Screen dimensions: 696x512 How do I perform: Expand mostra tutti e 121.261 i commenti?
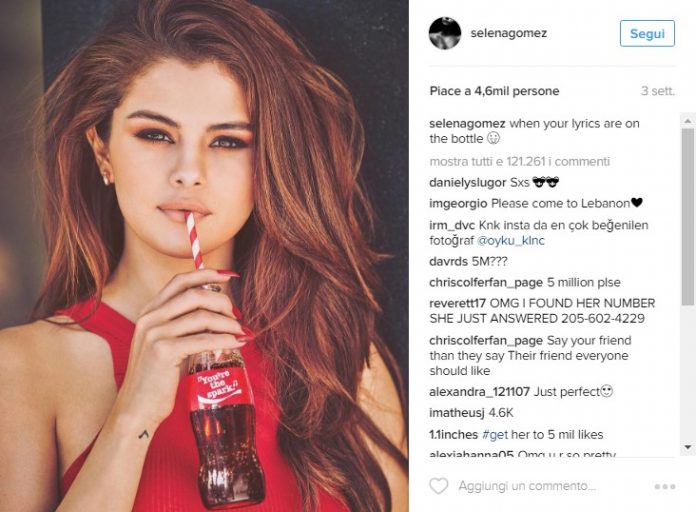point(520,161)
